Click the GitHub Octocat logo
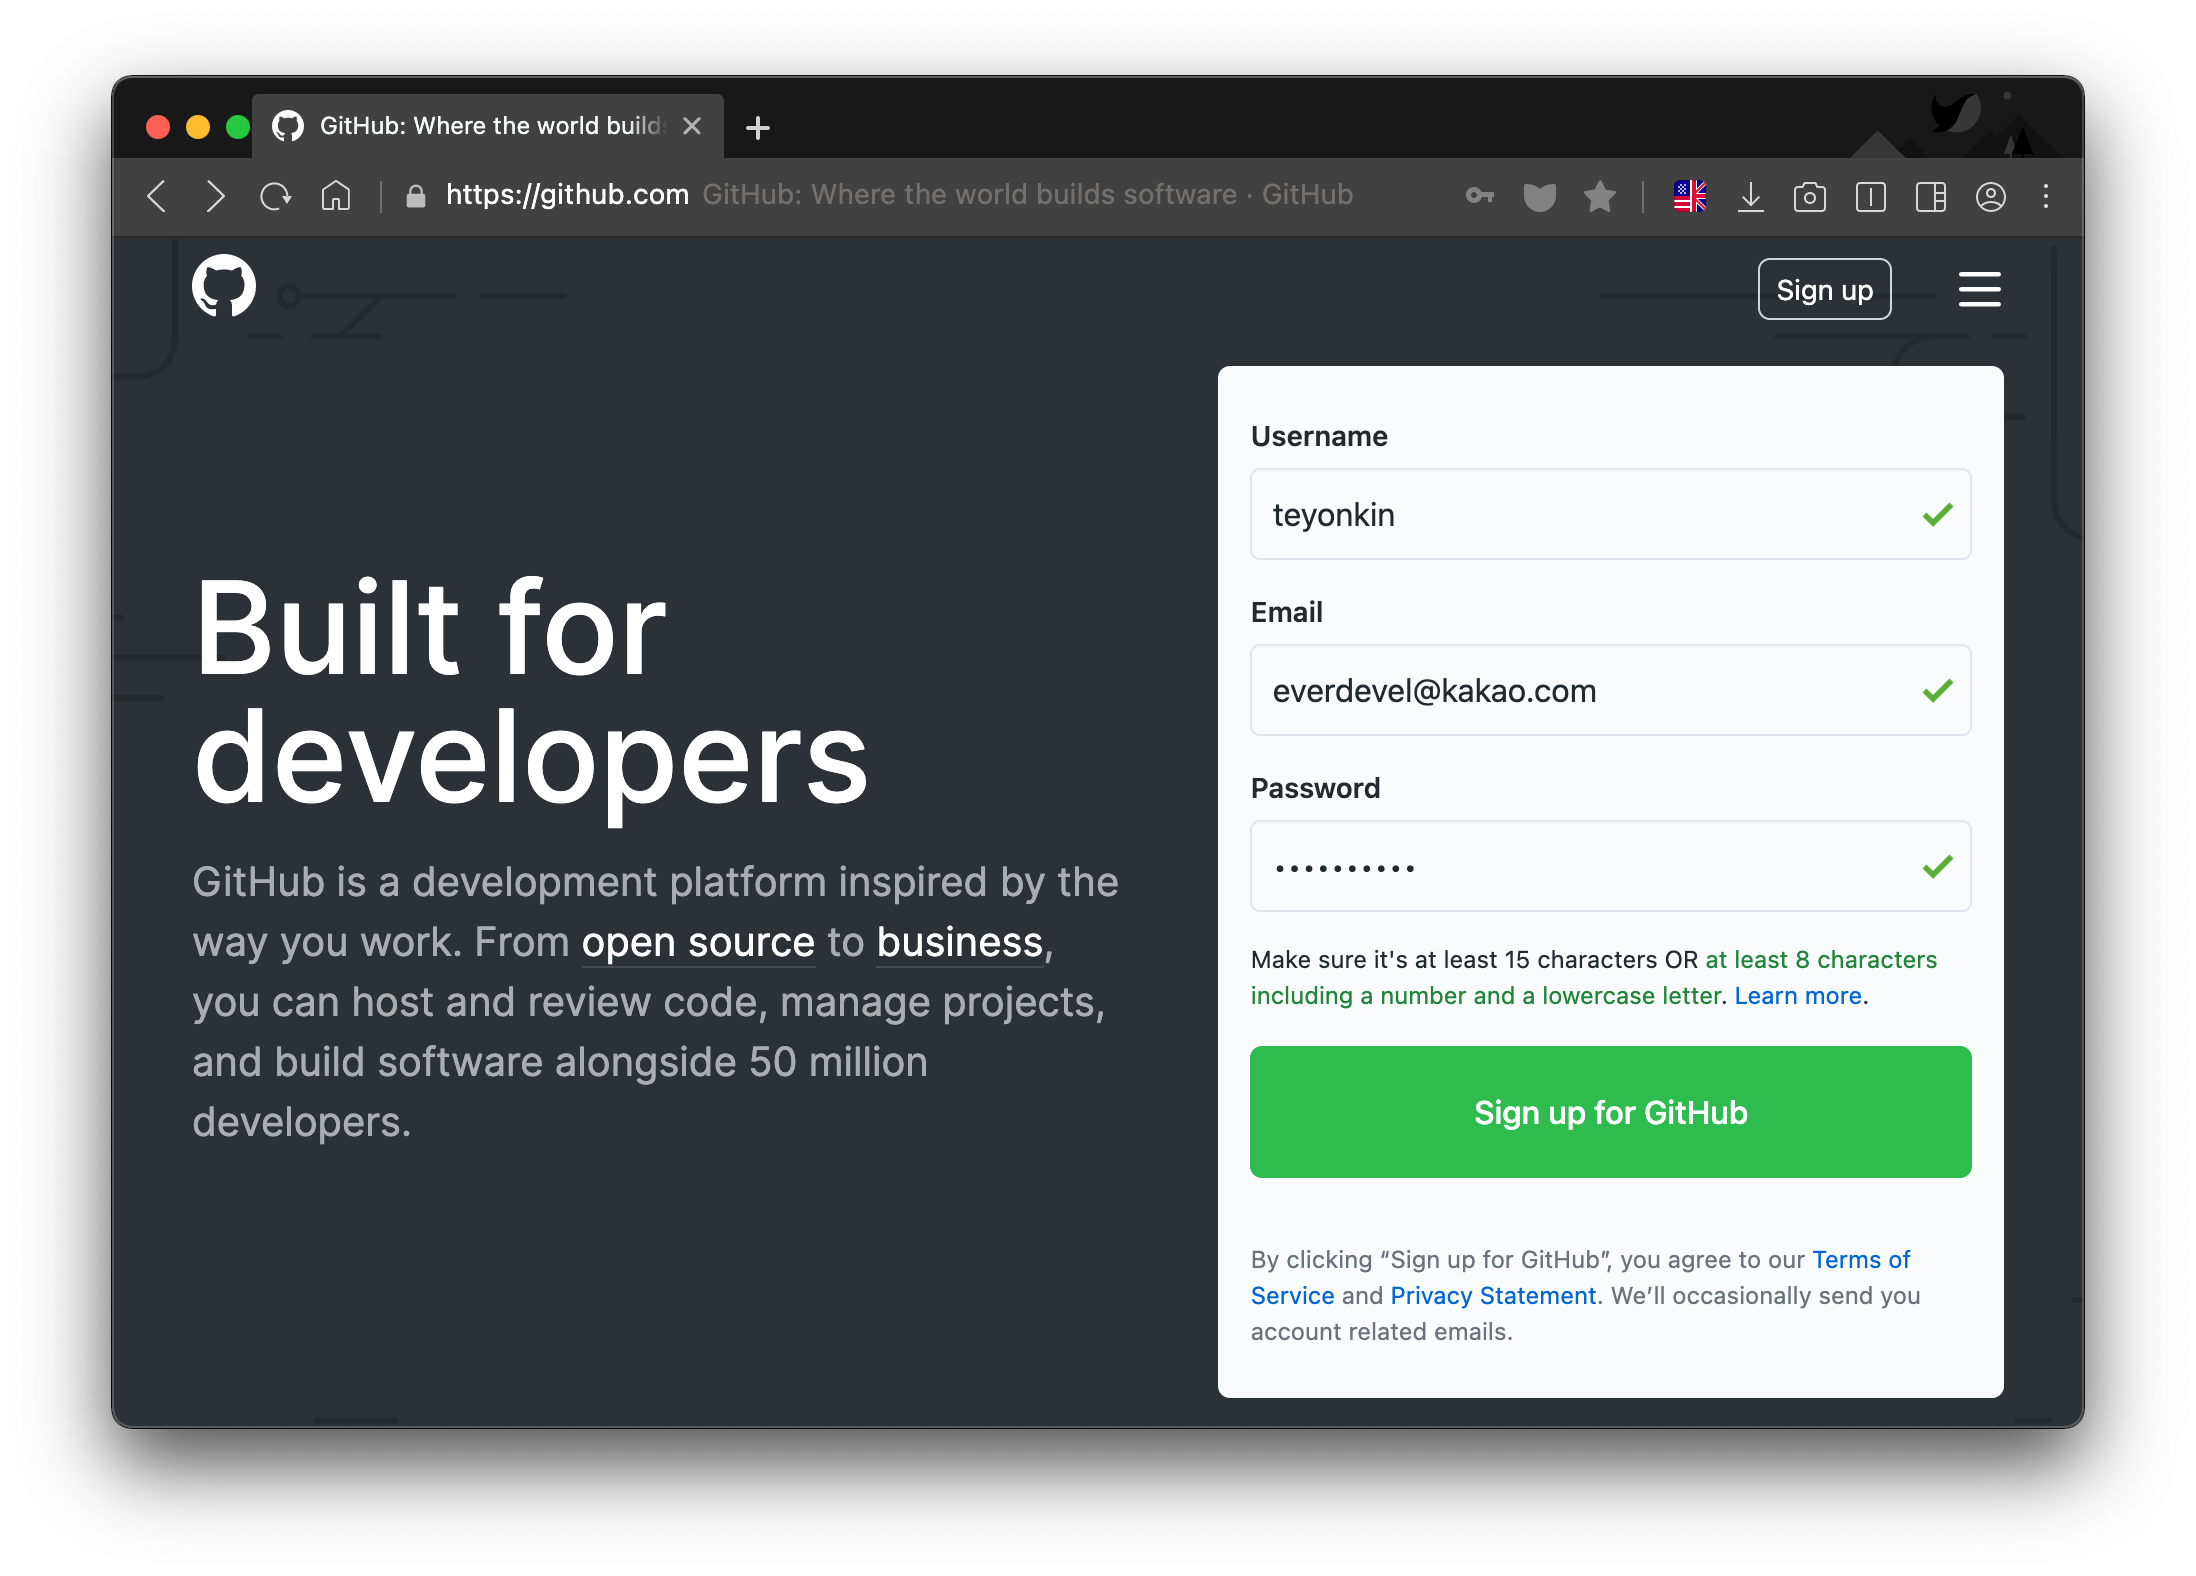Screen dimensions: 2196x1576 click(224, 286)
